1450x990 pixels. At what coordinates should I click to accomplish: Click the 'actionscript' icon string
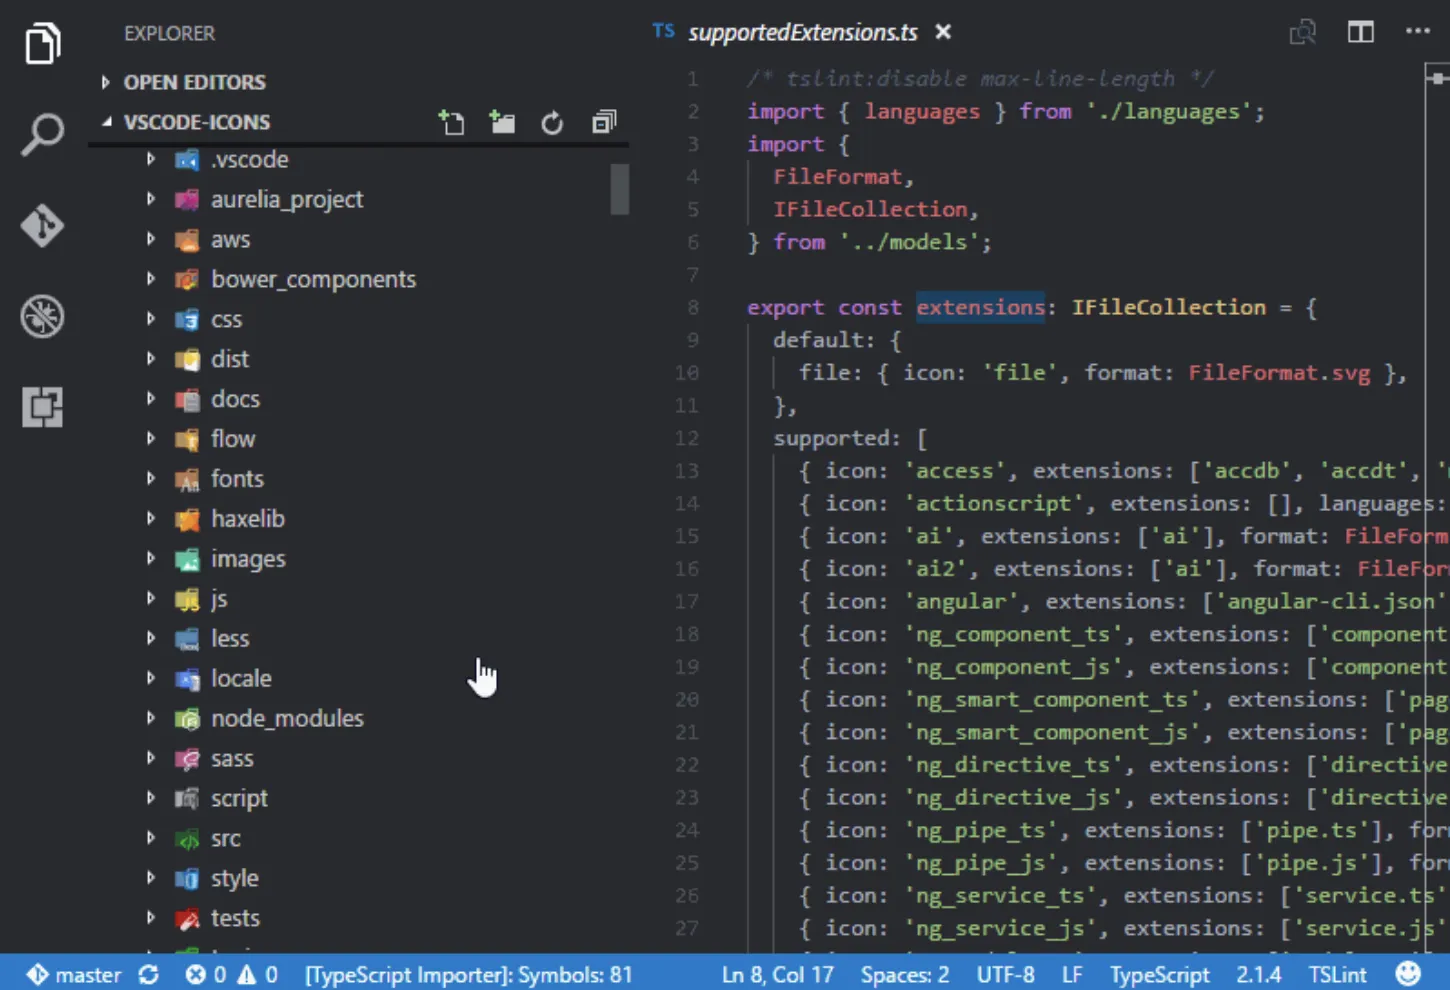point(994,504)
